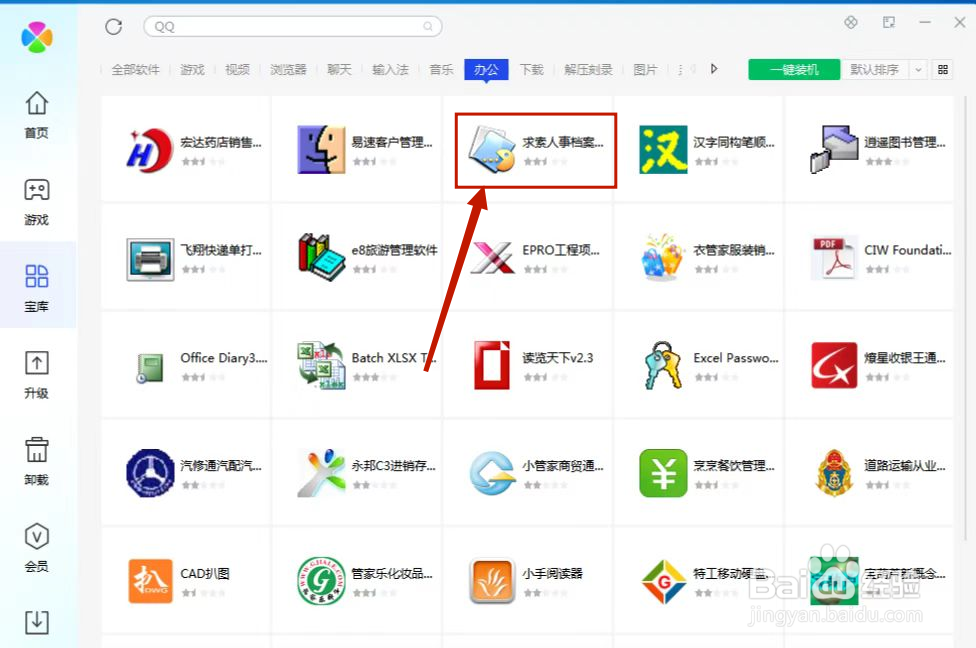Open CAD扒图 orange icon

pos(150,581)
